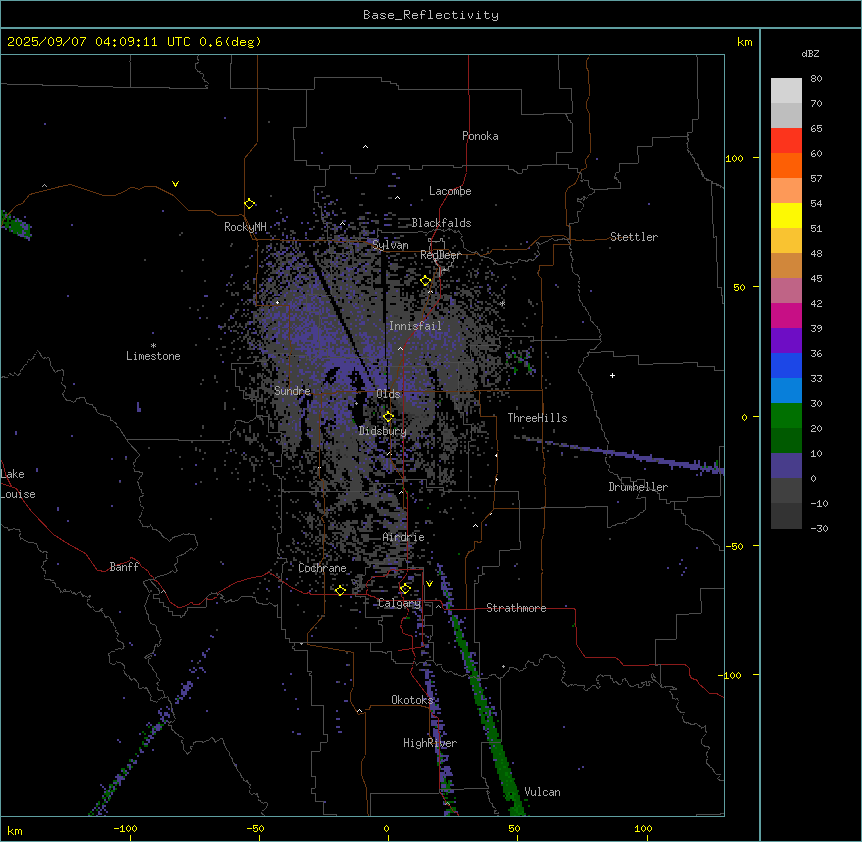The height and width of the screenshot is (842, 862).
Task: Select the magenta 39-42 dBZ legend swatch
Action: [x=786, y=315]
